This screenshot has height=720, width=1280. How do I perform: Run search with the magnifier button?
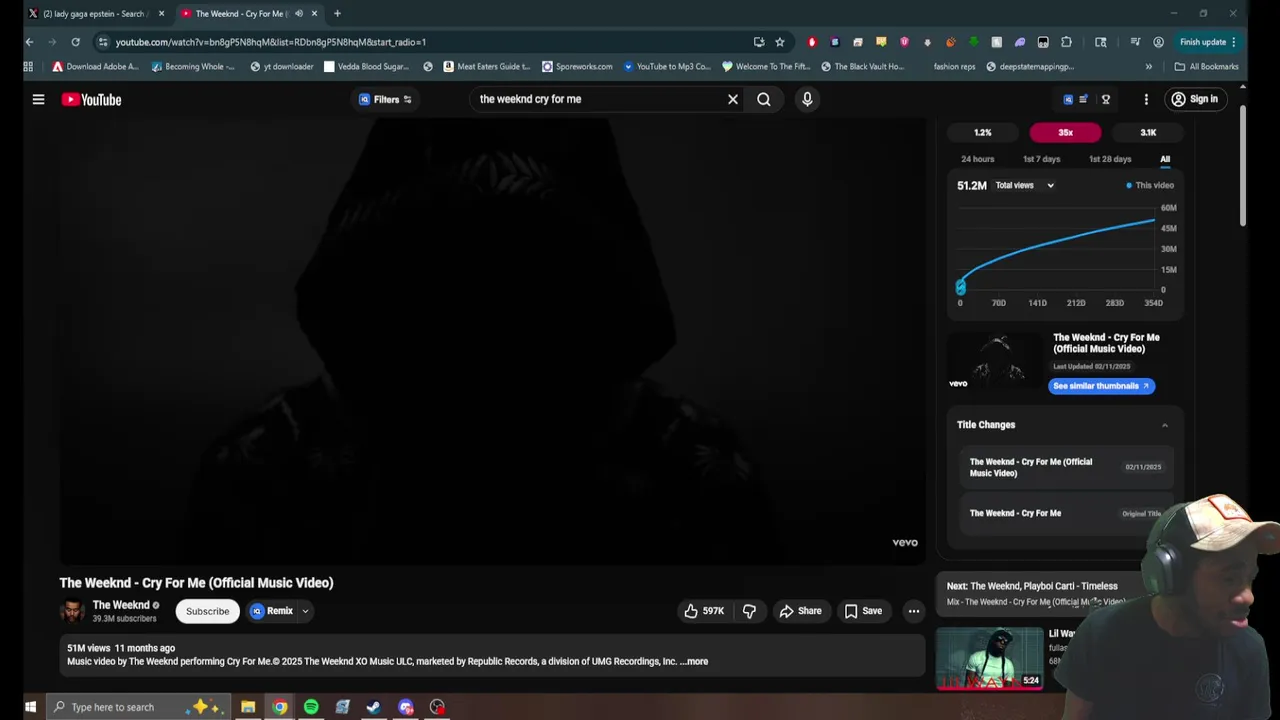click(x=764, y=99)
